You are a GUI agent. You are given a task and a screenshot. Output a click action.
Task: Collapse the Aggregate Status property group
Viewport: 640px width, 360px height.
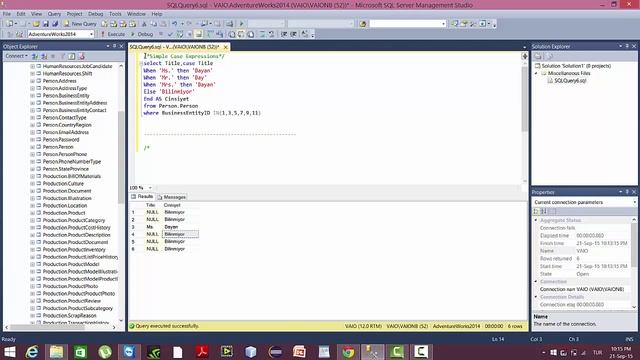(536, 220)
